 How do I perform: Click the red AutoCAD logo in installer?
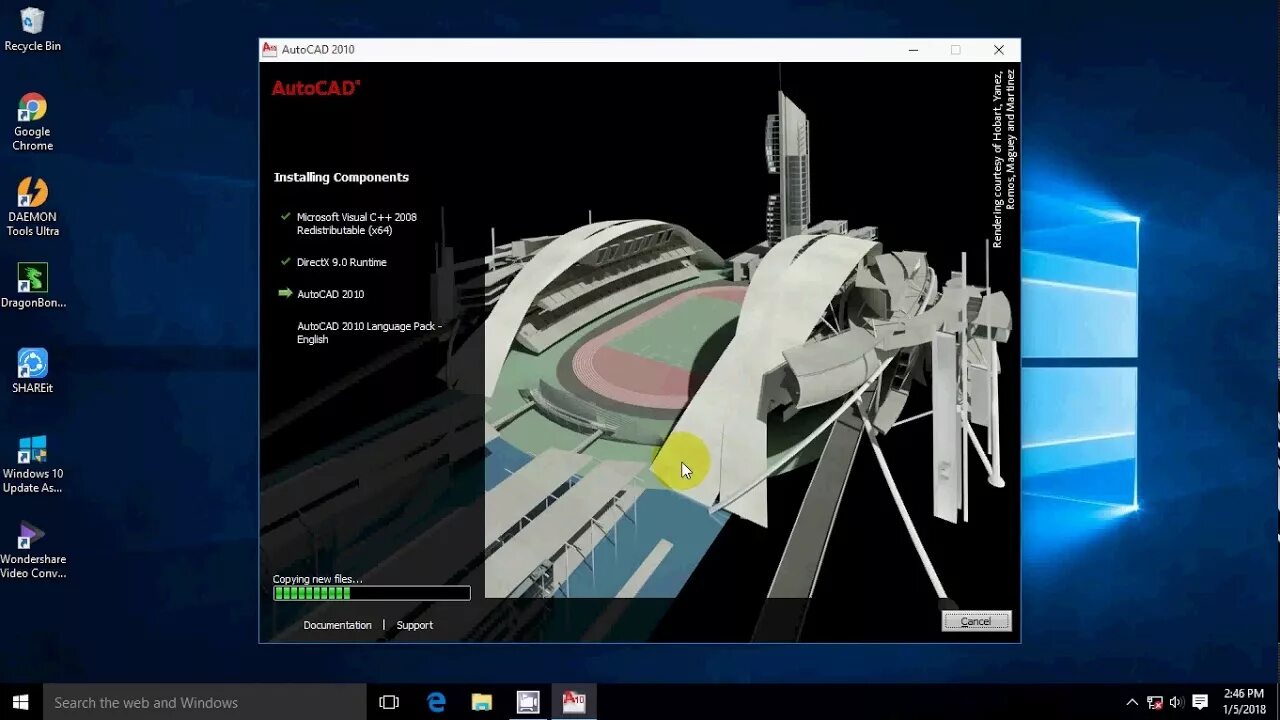point(315,88)
